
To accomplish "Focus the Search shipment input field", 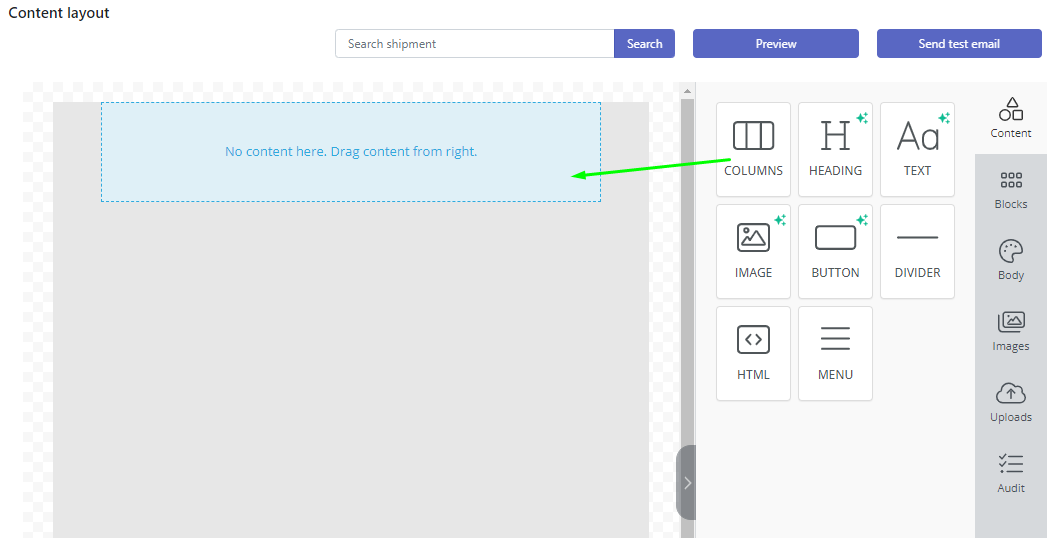I will pyautogui.click(x=475, y=44).
